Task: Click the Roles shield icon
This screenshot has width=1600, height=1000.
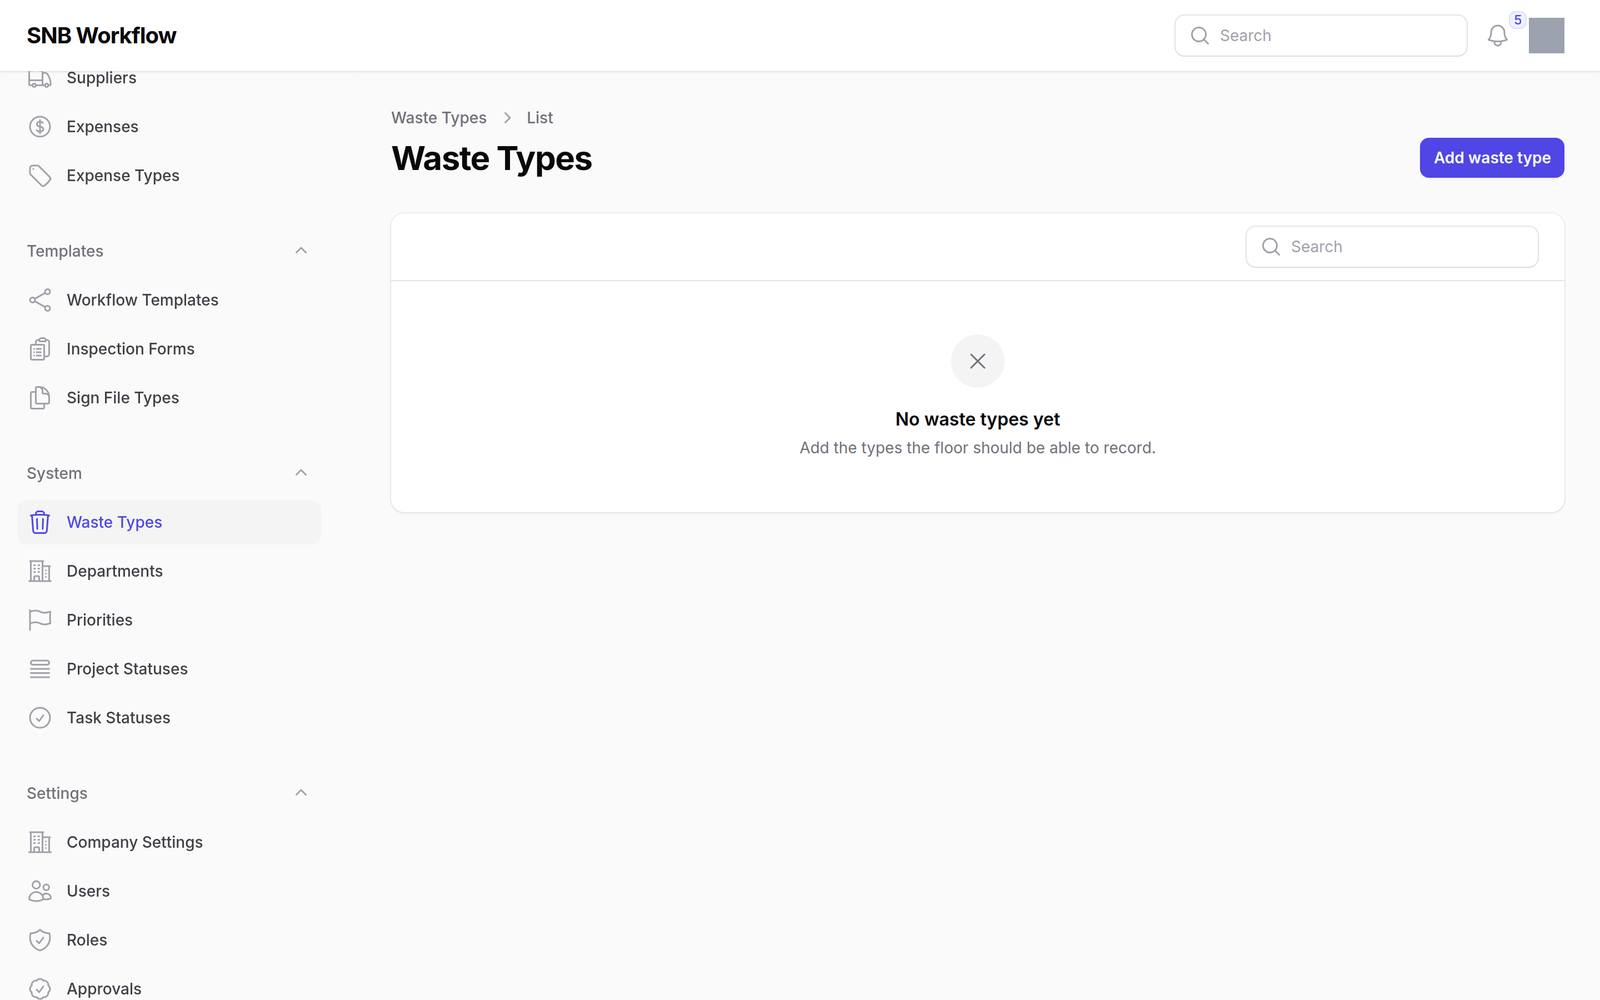Action: tap(40, 940)
